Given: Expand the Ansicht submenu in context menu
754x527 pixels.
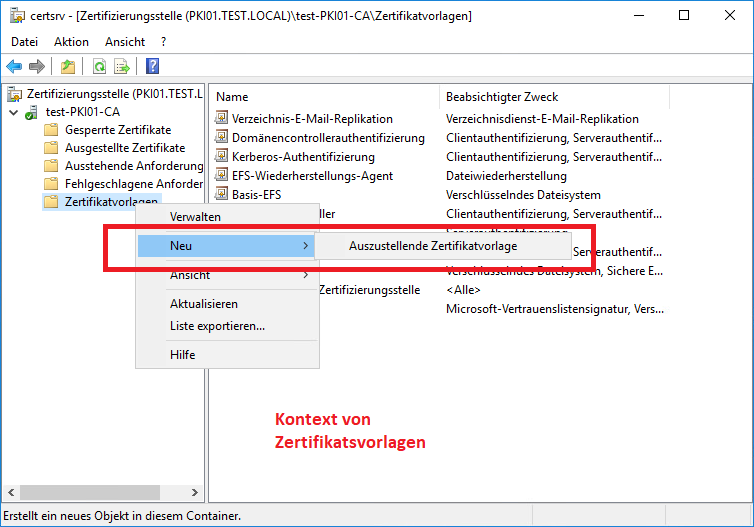Looking at the screenshot, I should click(x=226, y=275).
